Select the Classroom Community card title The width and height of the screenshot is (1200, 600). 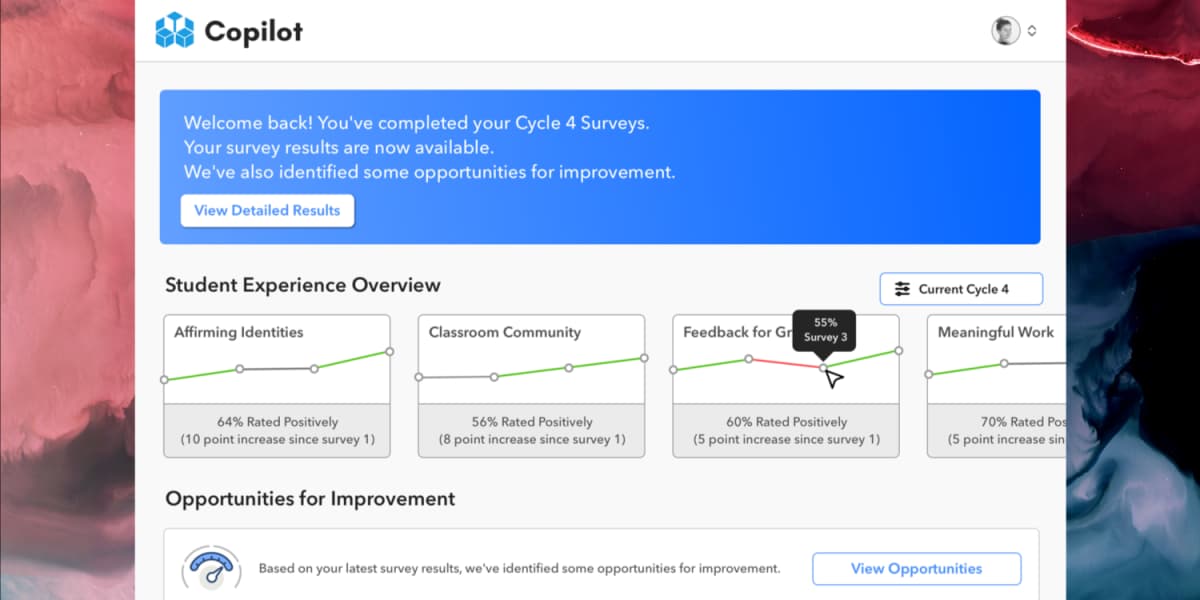[x=504, y=332]
